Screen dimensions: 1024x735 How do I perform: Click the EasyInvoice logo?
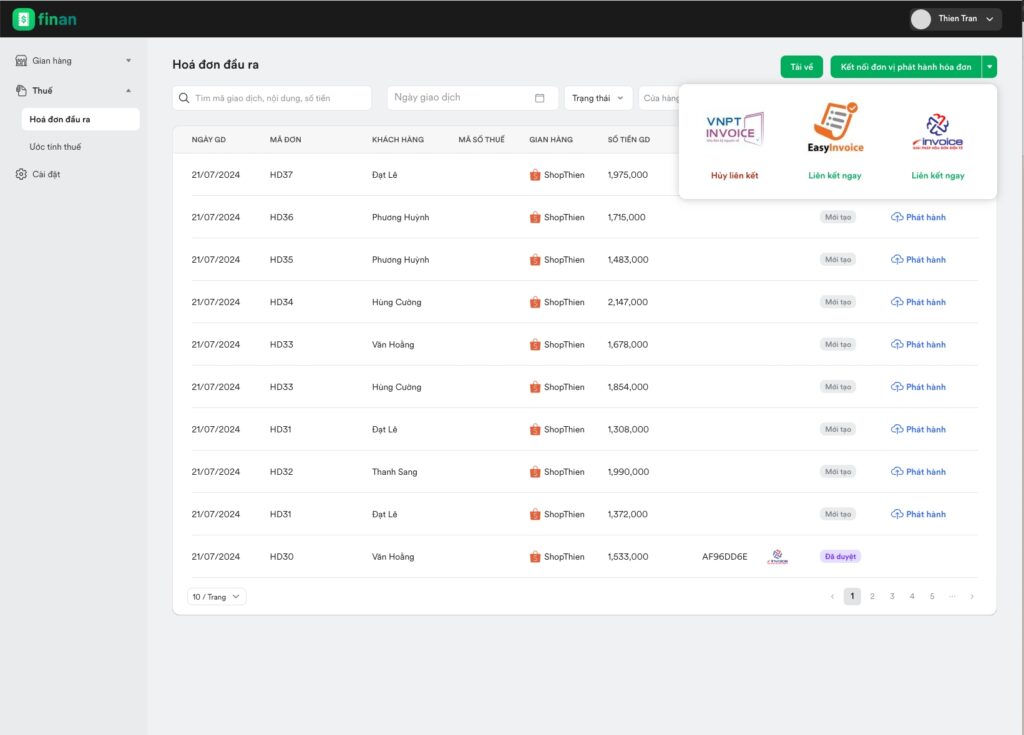click(x=835, y=127)
